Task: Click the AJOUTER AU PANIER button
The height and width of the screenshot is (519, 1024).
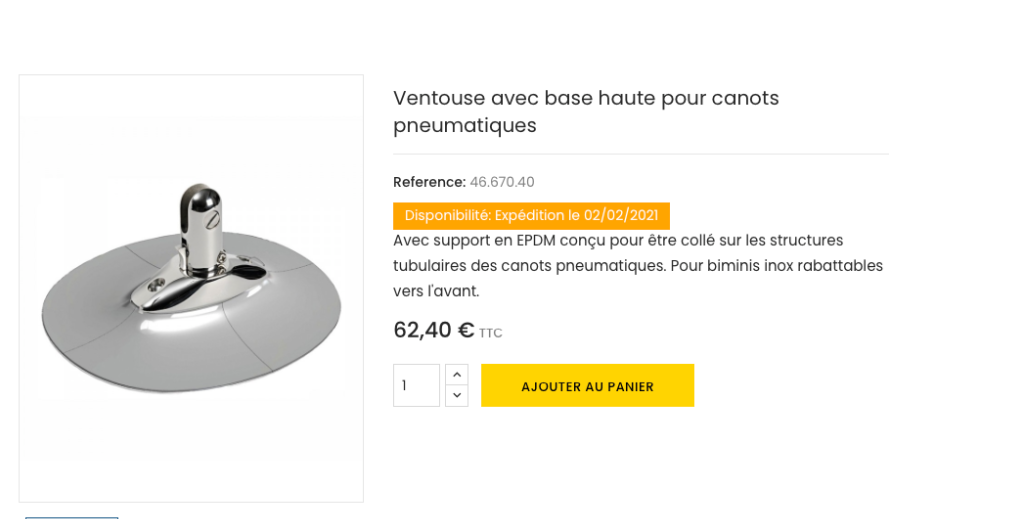Action: (587, 386)
